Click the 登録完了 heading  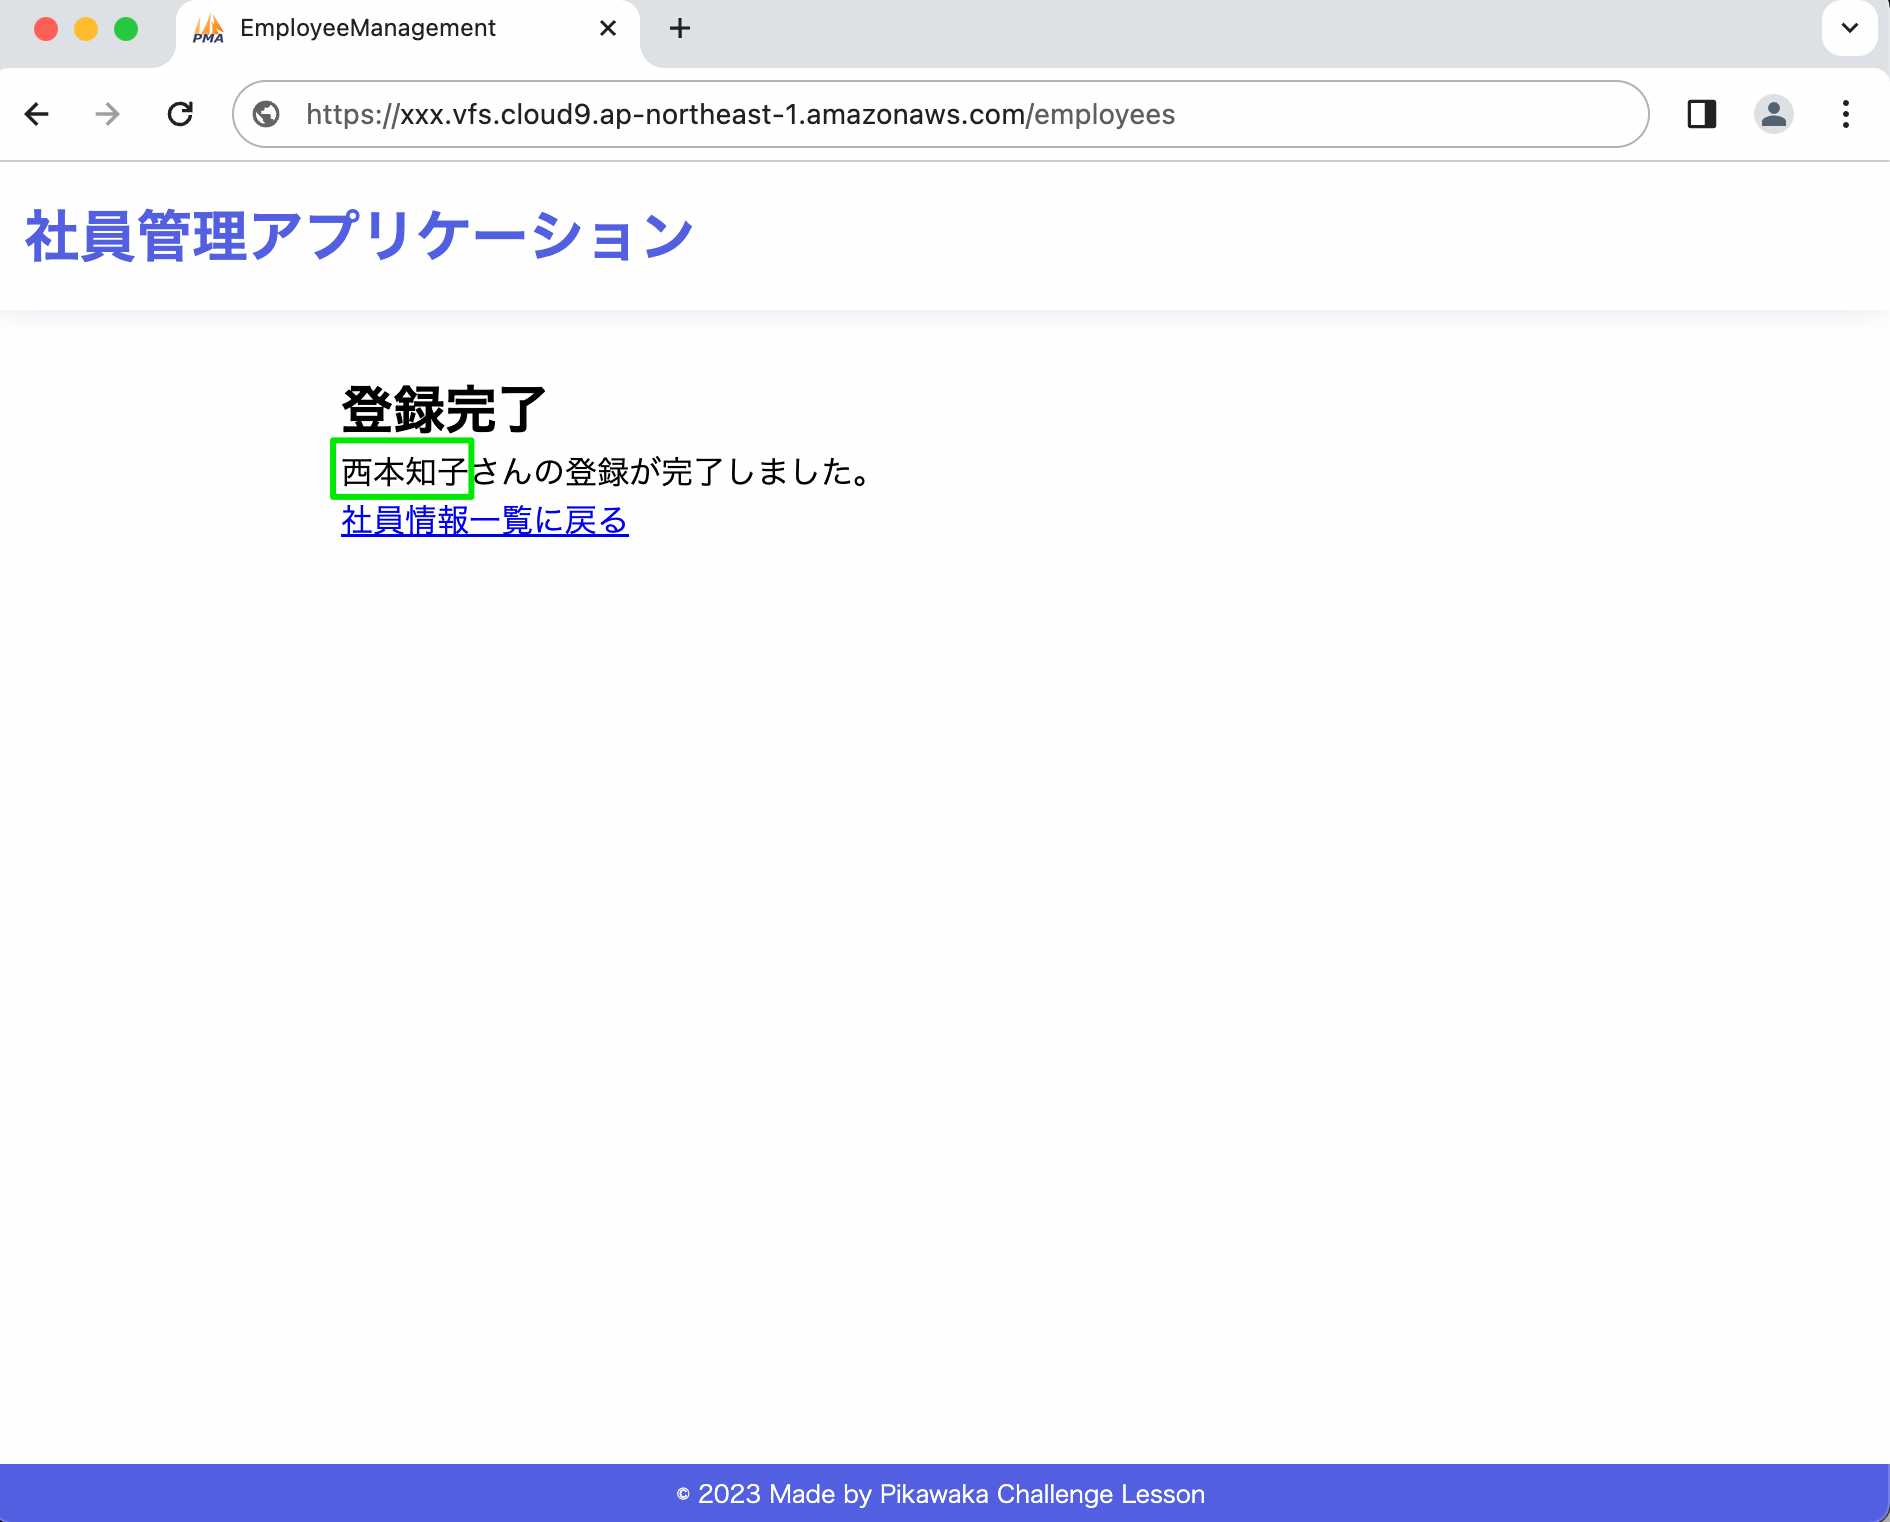click(x=443, y=409)
